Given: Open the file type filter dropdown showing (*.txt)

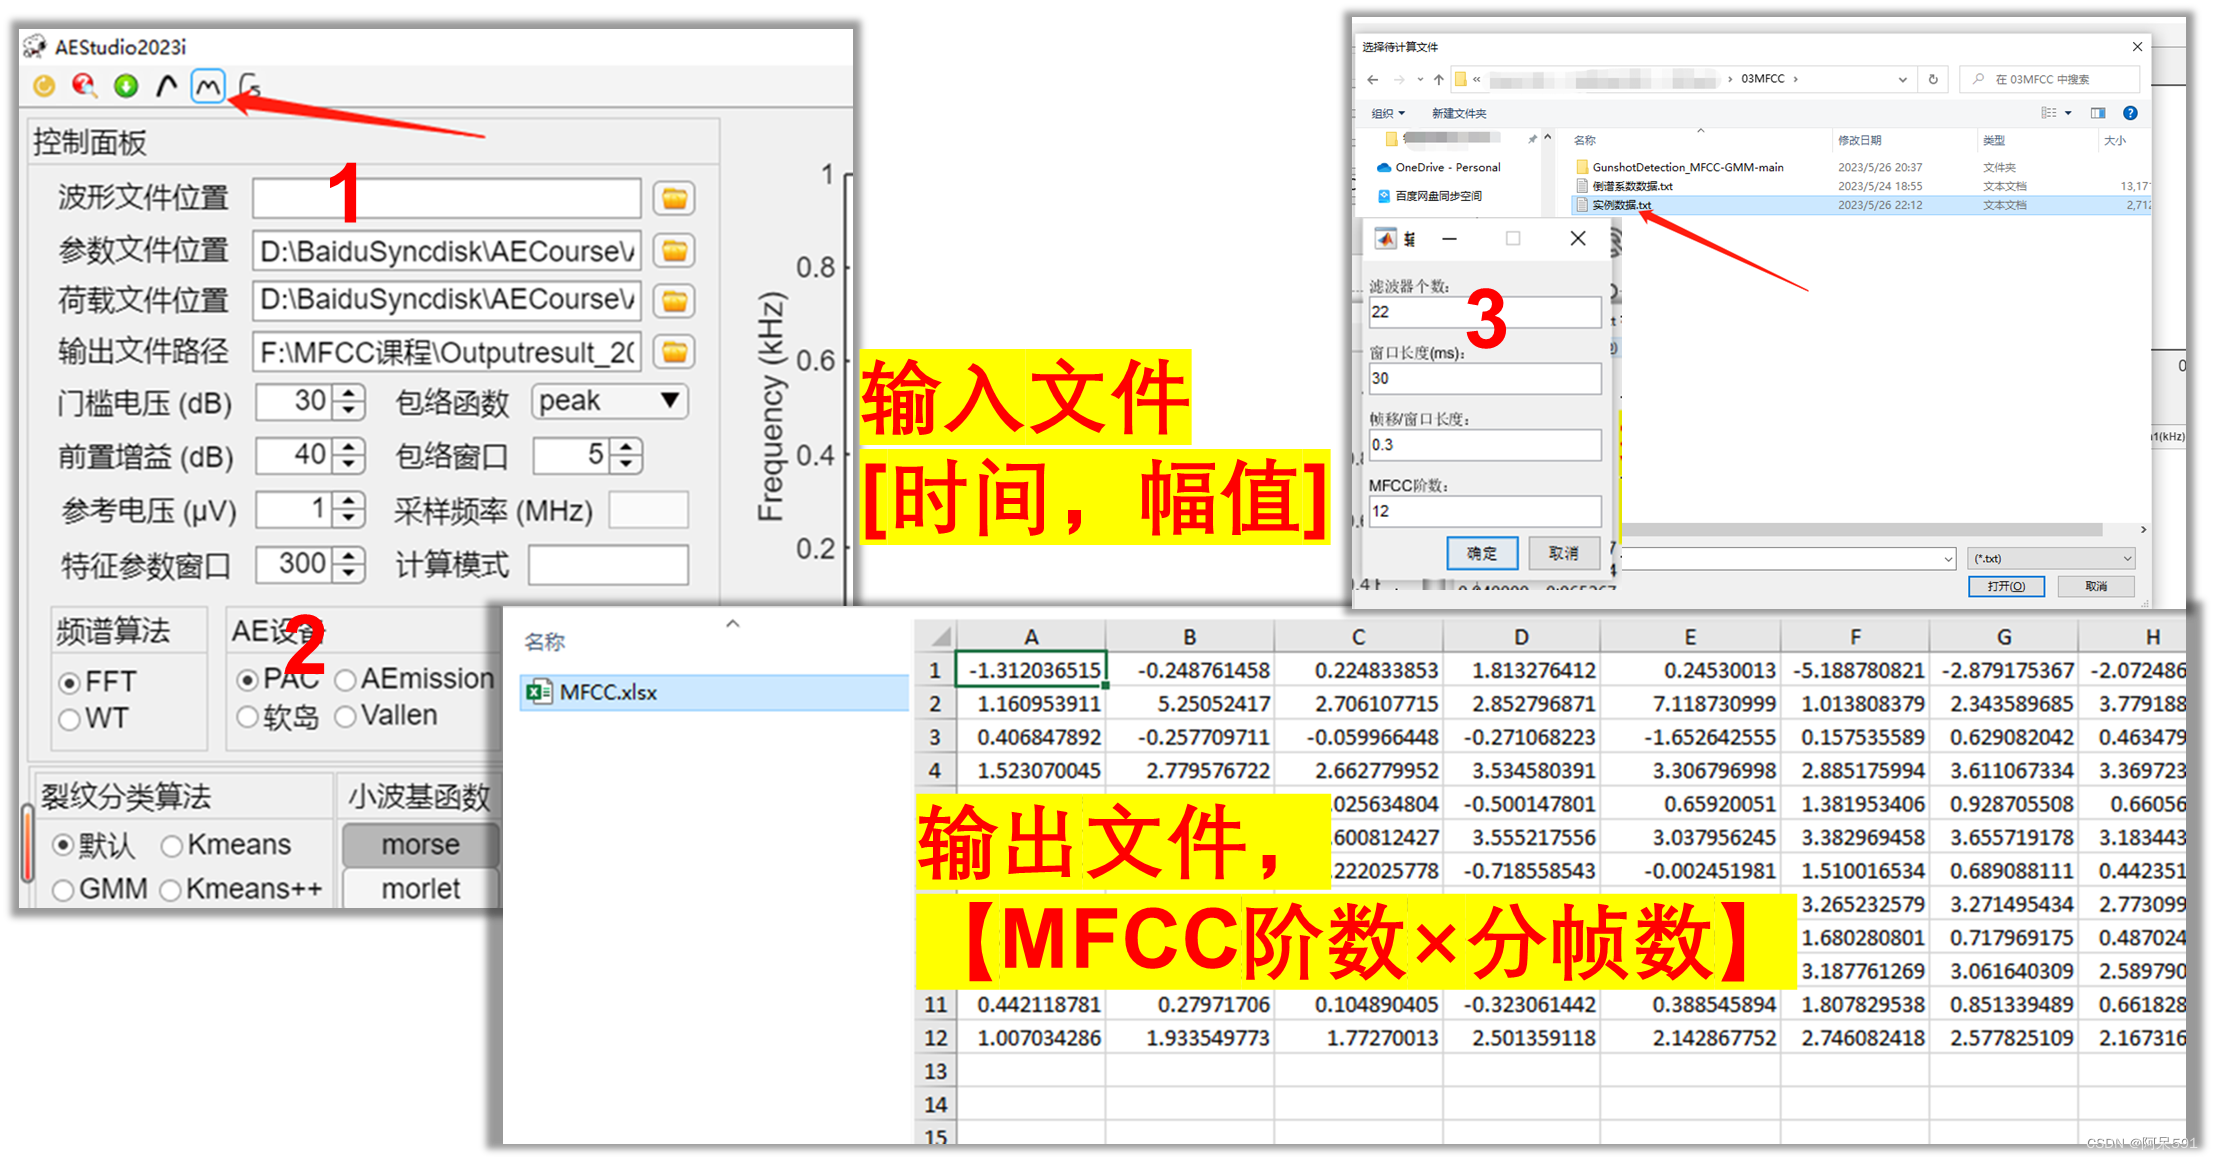Looking at the screenshot, I should [2051, 558].
